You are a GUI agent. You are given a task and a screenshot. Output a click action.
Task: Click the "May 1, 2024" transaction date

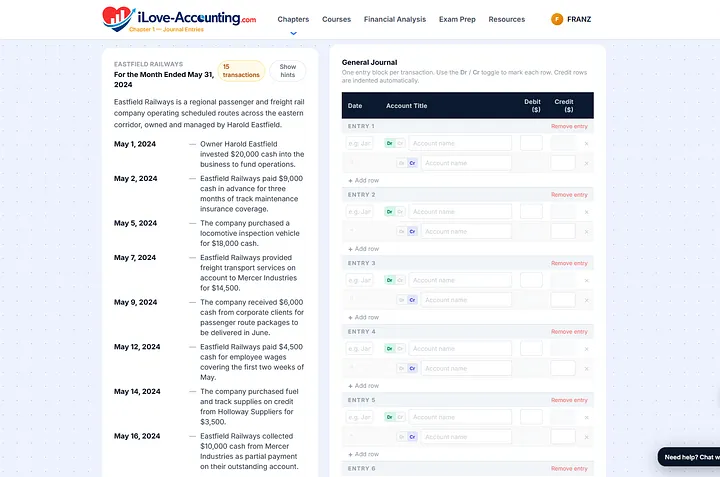coord(135,144)
